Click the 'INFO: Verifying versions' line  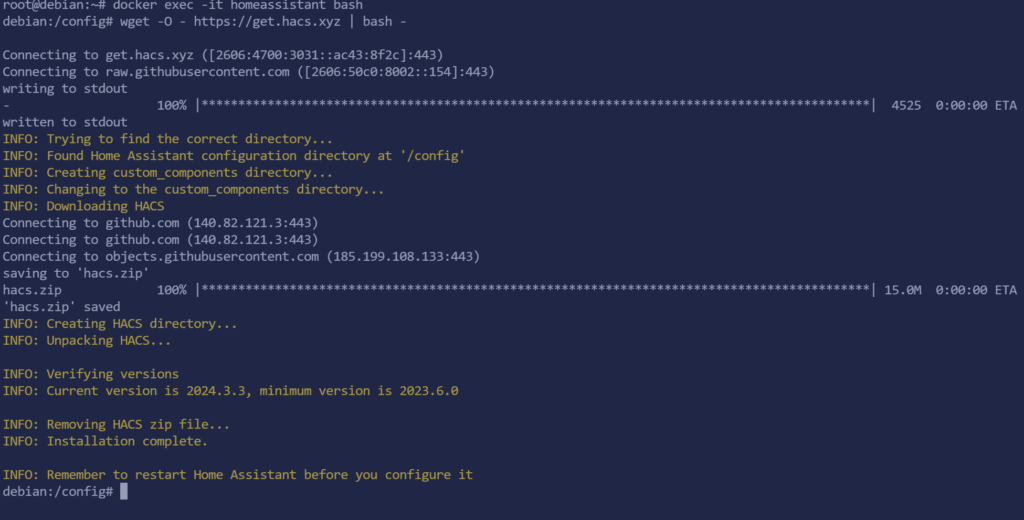pyautogui.click(x=91, y=374)
